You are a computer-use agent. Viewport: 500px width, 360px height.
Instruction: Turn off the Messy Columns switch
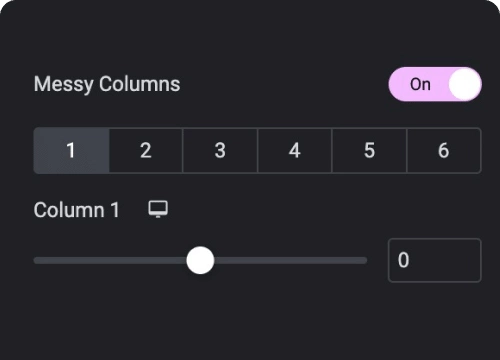point(435,84)
